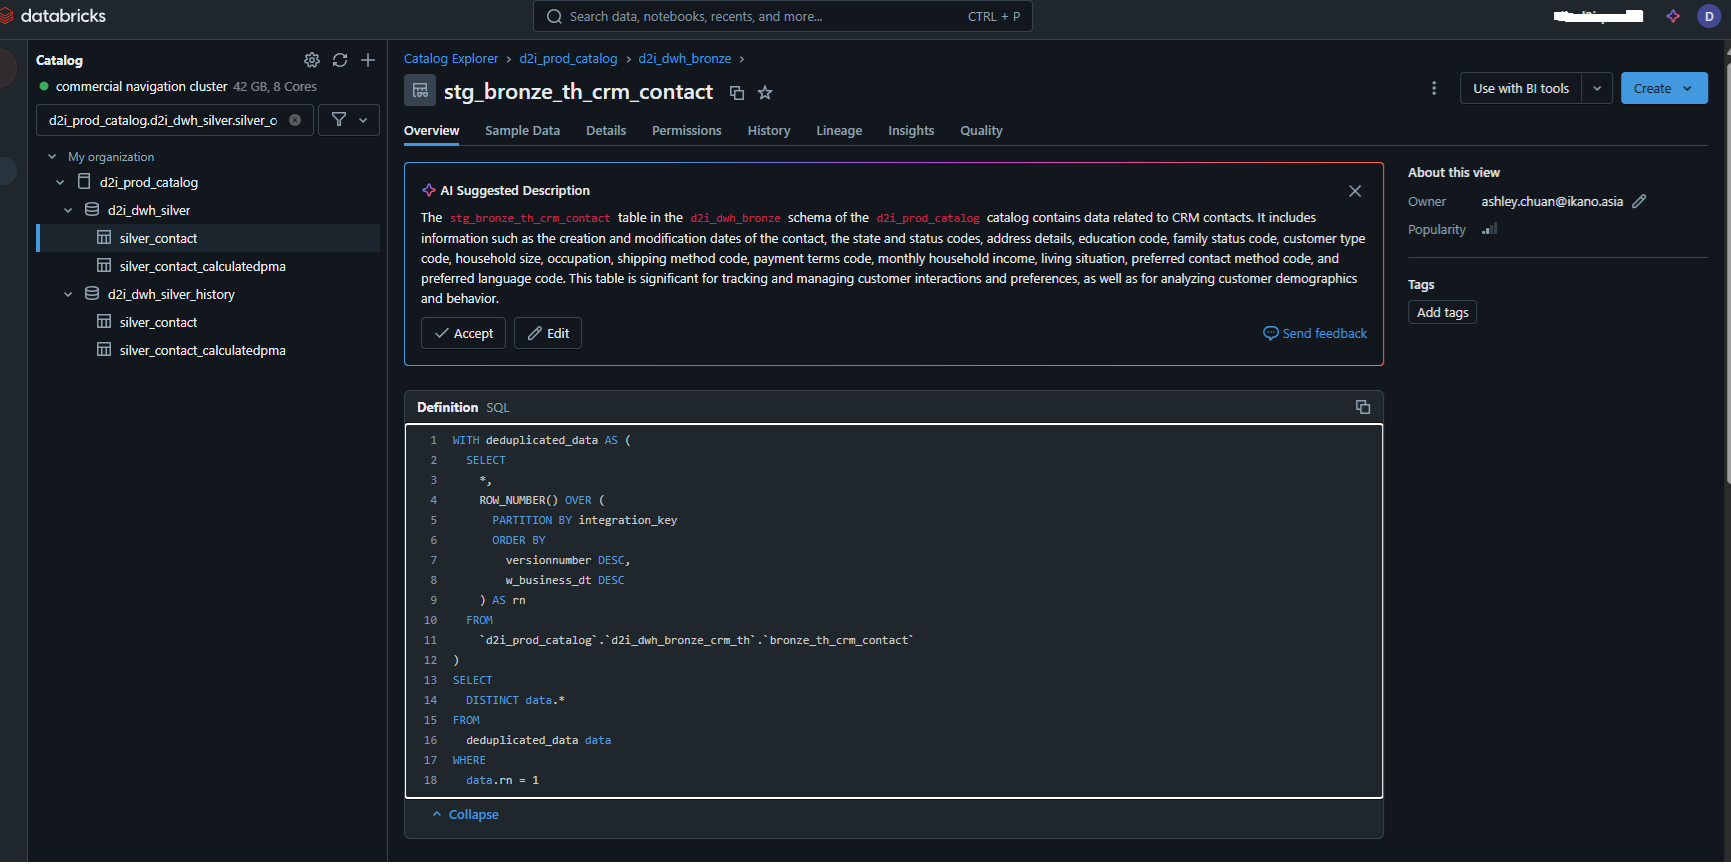This screenshot has width=1731, height=866.
Task: Refresh the Catalog tree
Action: coord(340,60)
